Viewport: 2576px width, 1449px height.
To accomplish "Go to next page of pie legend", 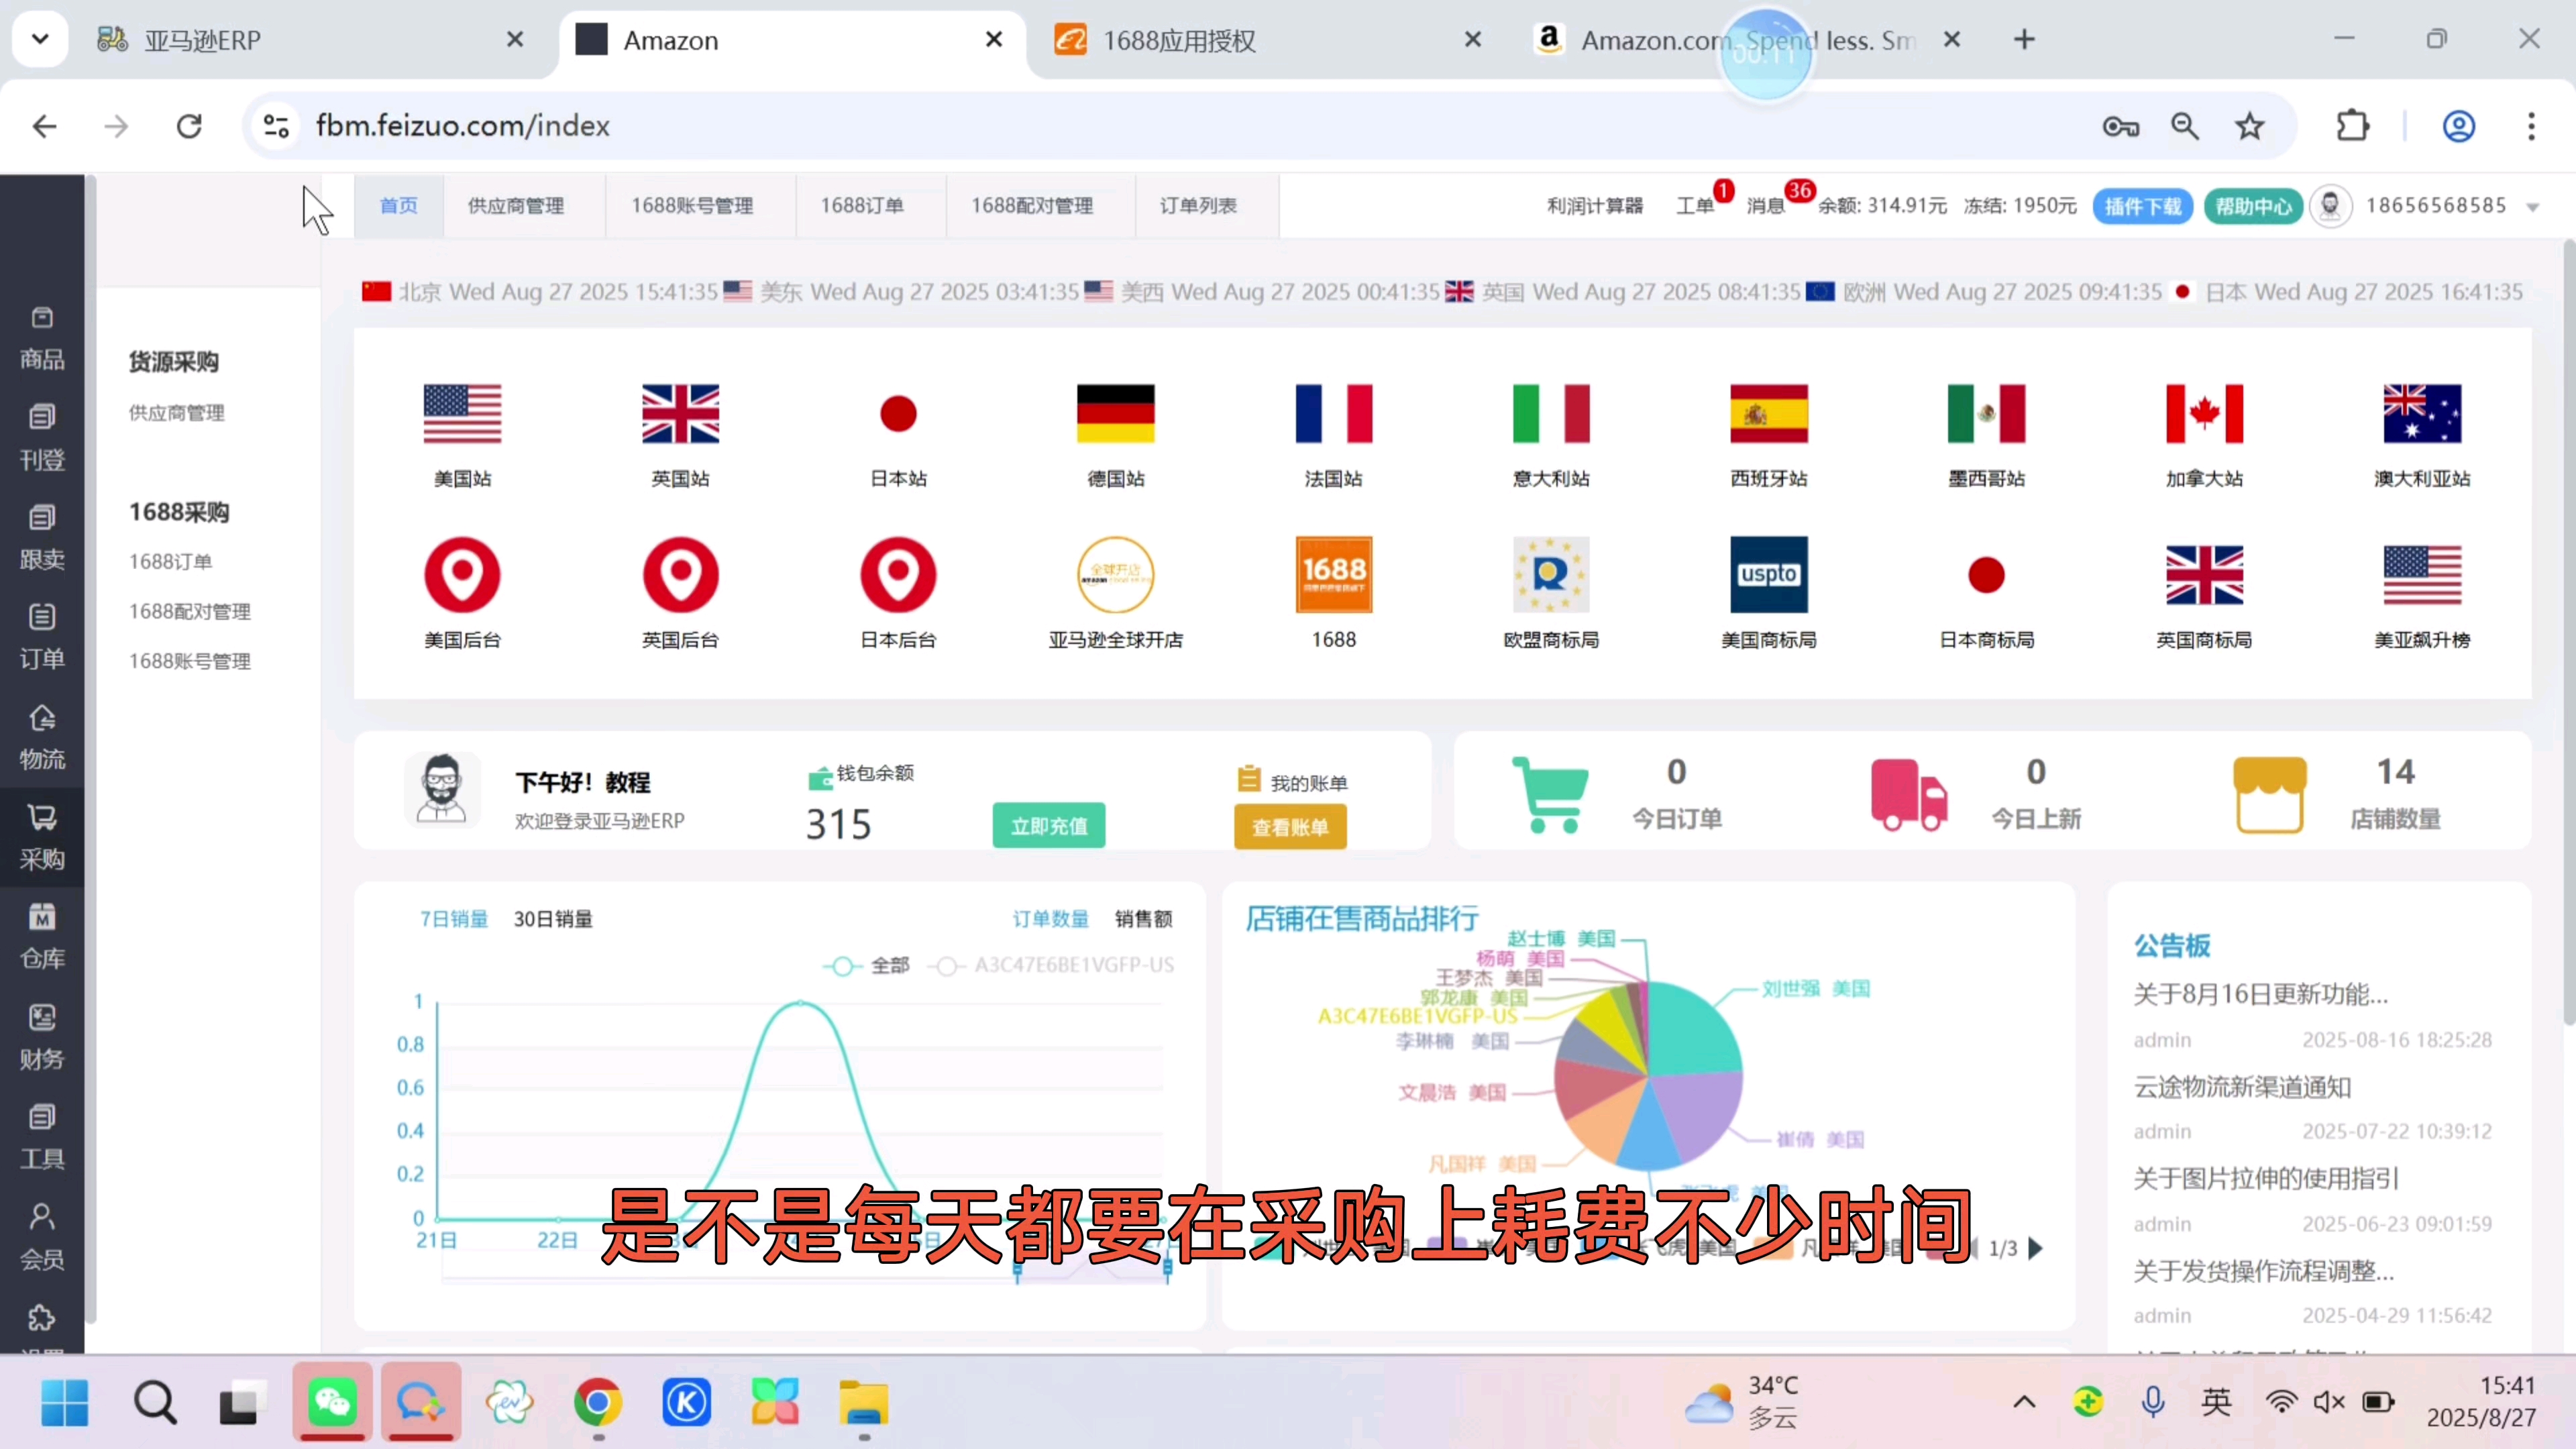I will tap(2036, 1248).
